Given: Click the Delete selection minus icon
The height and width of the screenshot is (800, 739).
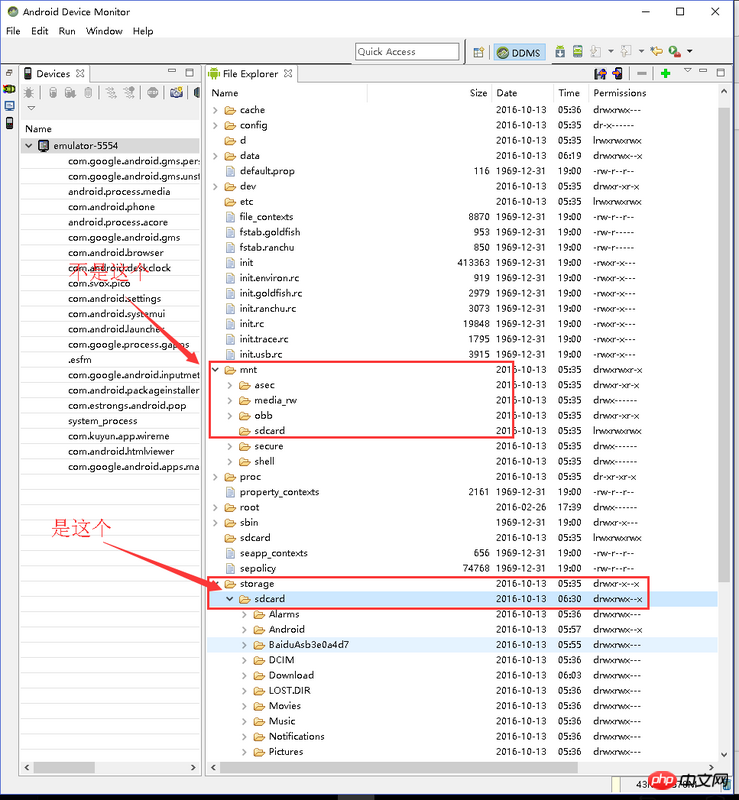Looking at the screenshot, I should click(x=641, y=74).
